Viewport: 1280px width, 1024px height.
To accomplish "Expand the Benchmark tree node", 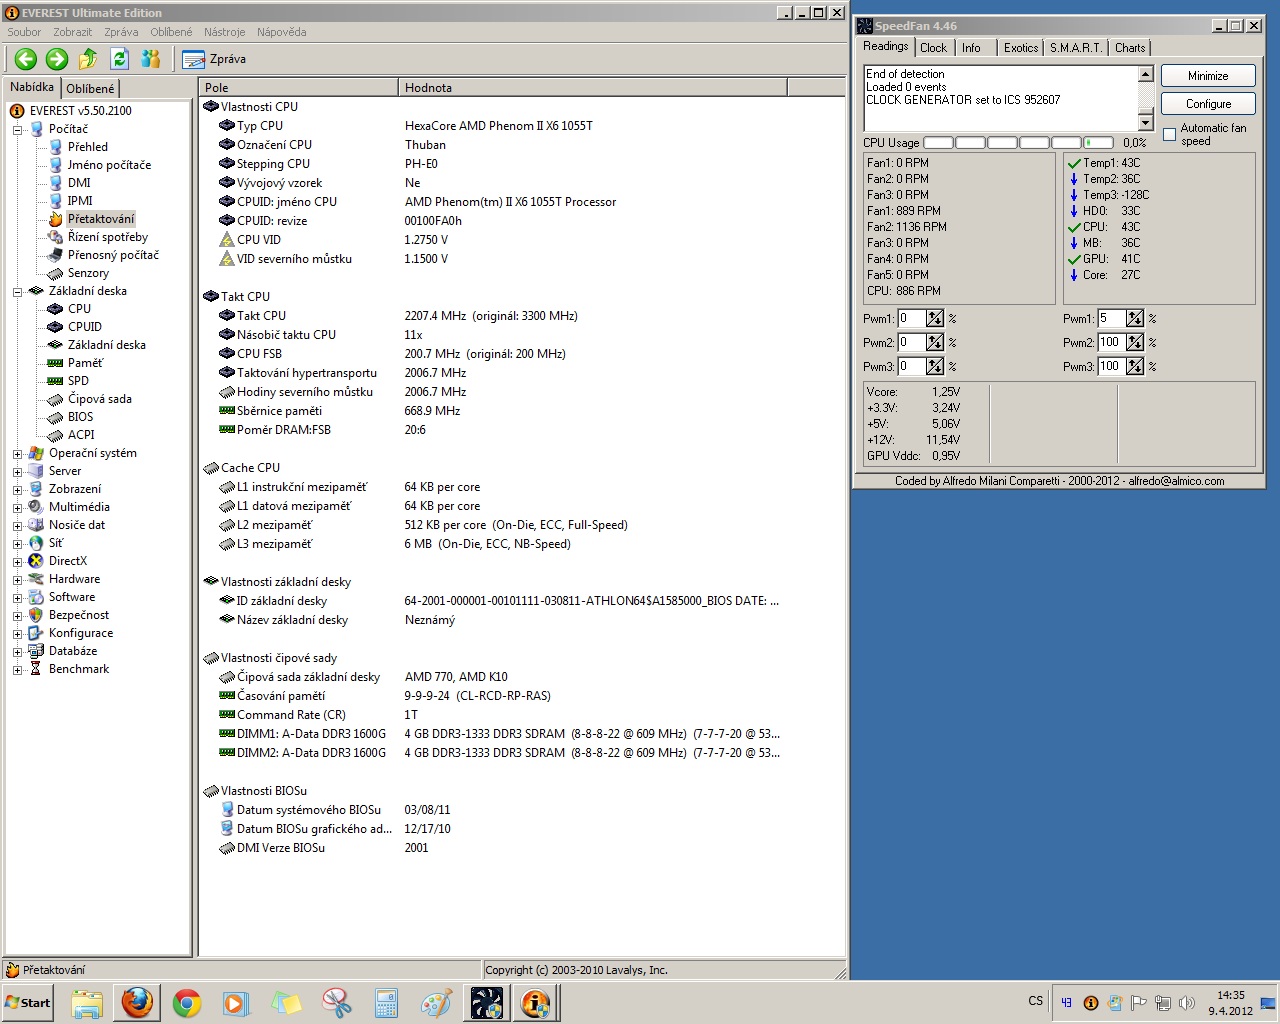I will pyautogui.click(x=17, y=669).
